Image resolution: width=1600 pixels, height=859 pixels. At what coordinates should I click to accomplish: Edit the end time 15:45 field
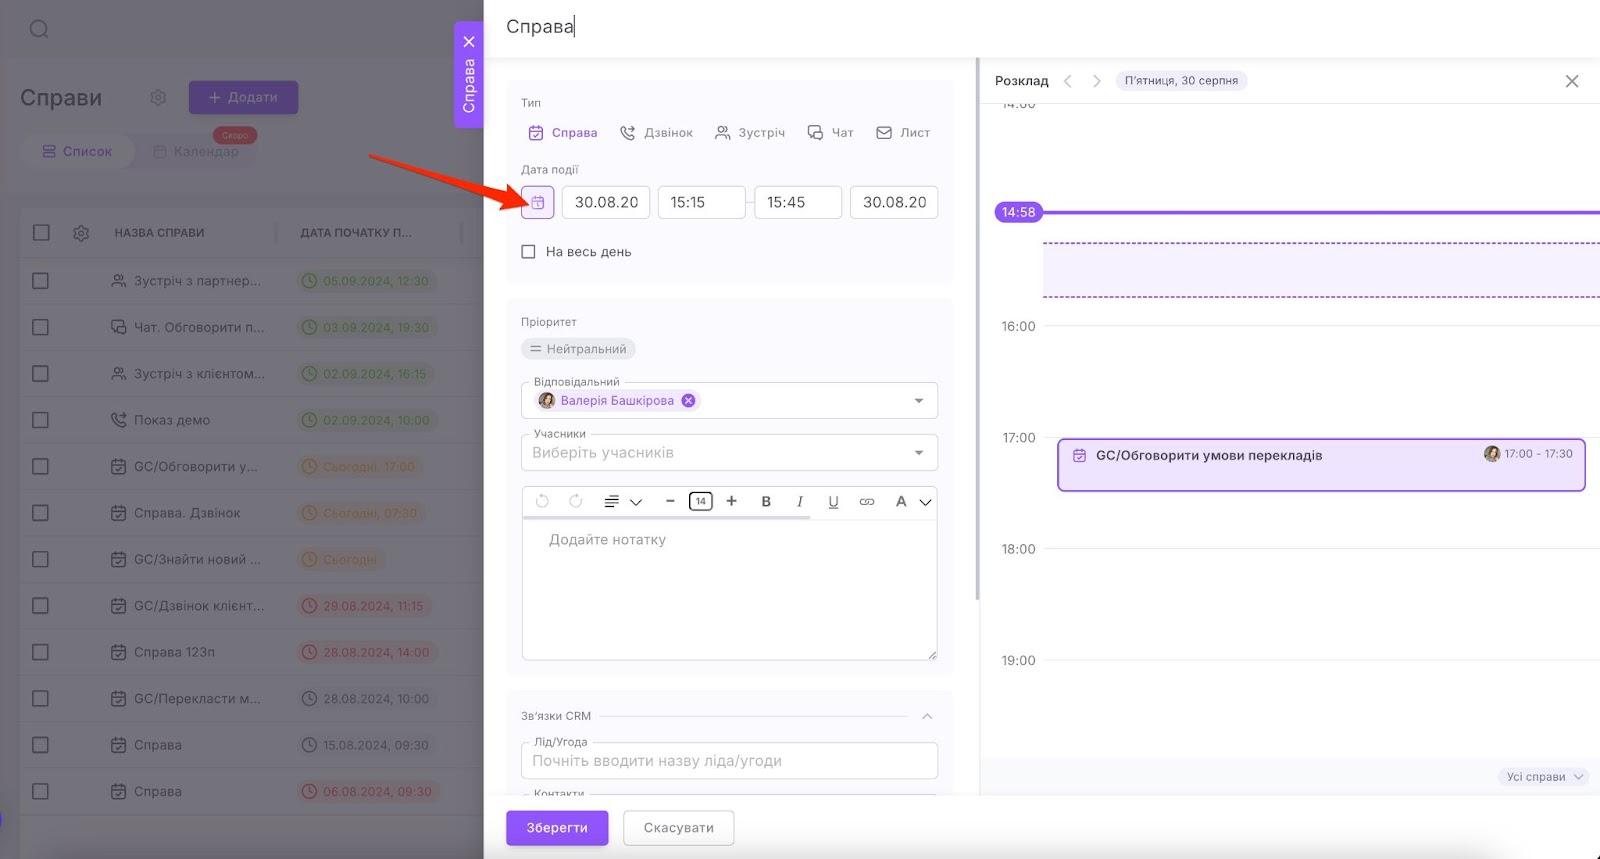click(x=798, y=202)
